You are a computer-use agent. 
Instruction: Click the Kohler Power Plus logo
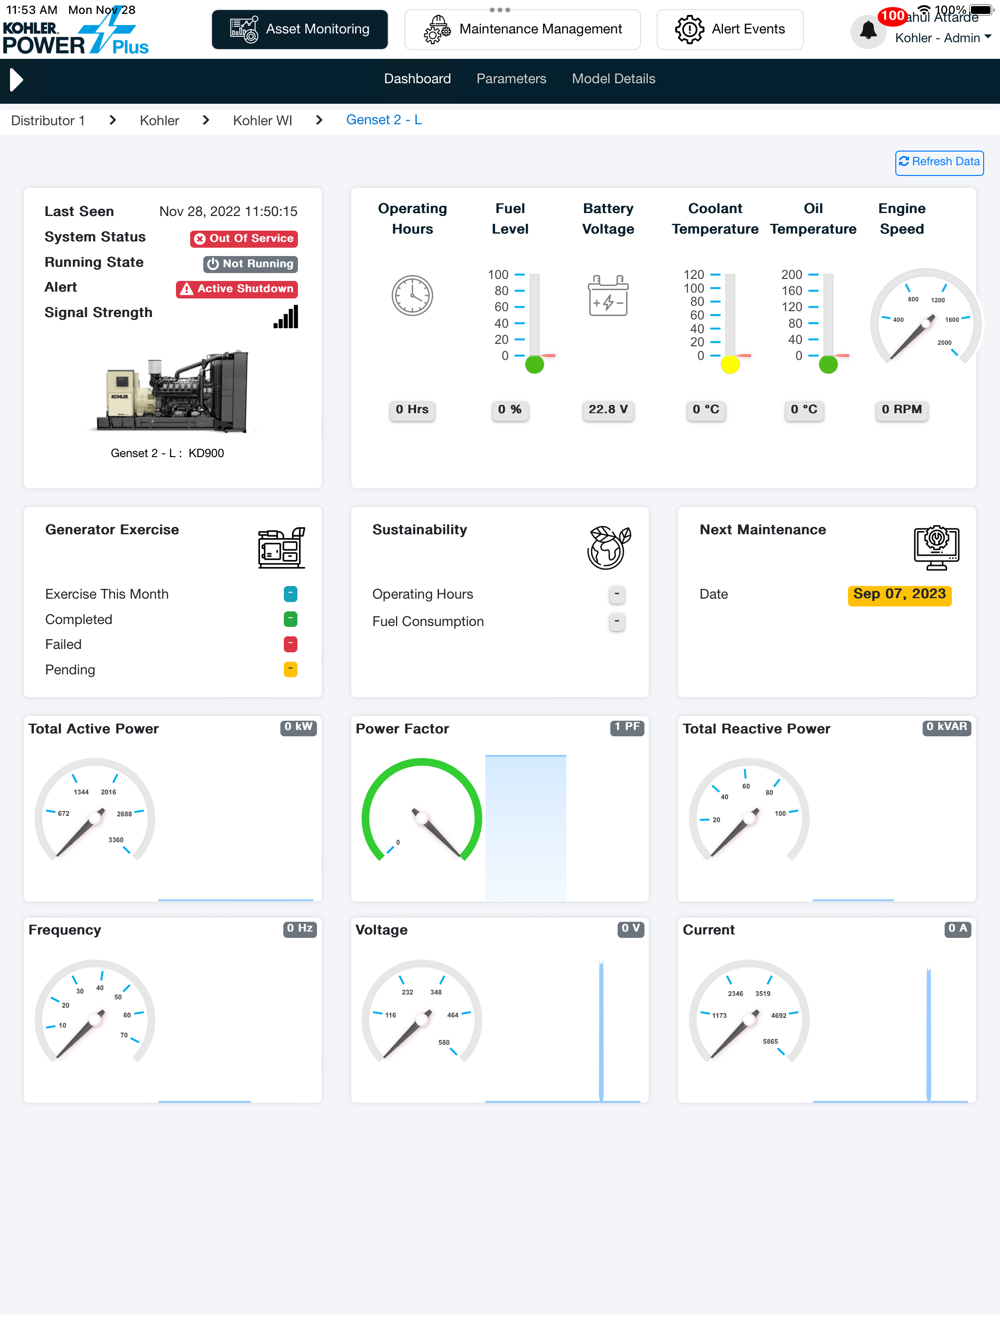point(76,32)
